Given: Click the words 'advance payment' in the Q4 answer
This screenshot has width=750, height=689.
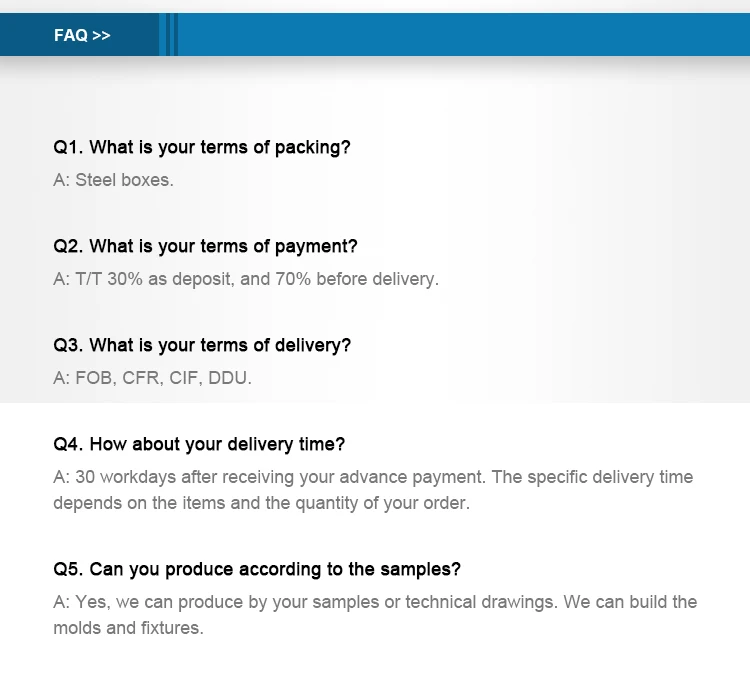Looking at the screenshot, I should coord(426,477).
